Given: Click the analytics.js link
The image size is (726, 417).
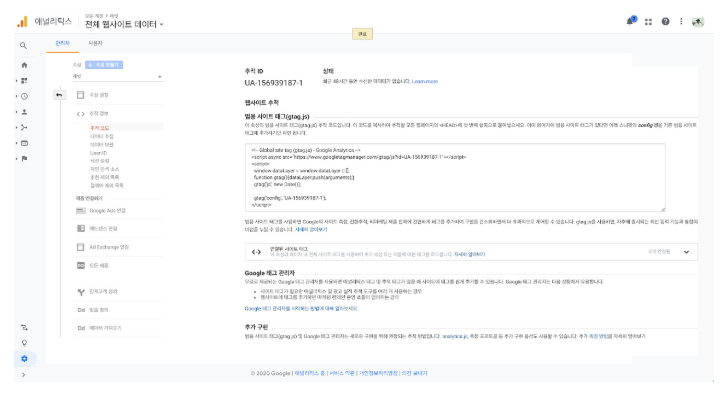Looking at the screenshot, I should pos(455,336).
